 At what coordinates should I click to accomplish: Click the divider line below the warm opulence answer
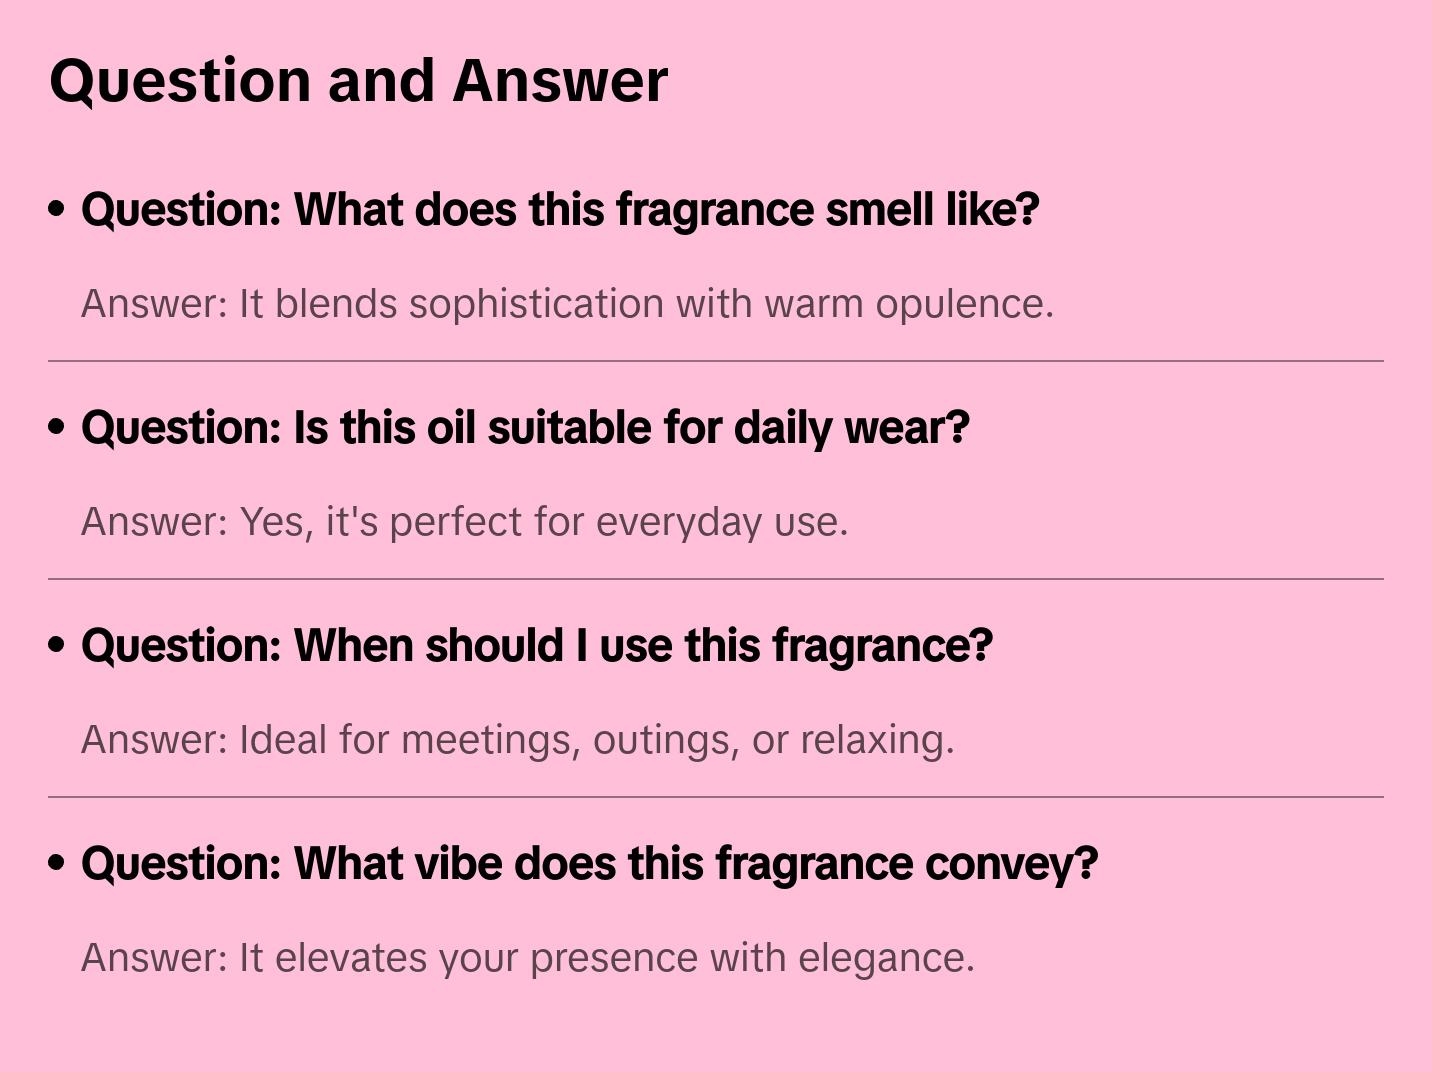tap(716, 361)
